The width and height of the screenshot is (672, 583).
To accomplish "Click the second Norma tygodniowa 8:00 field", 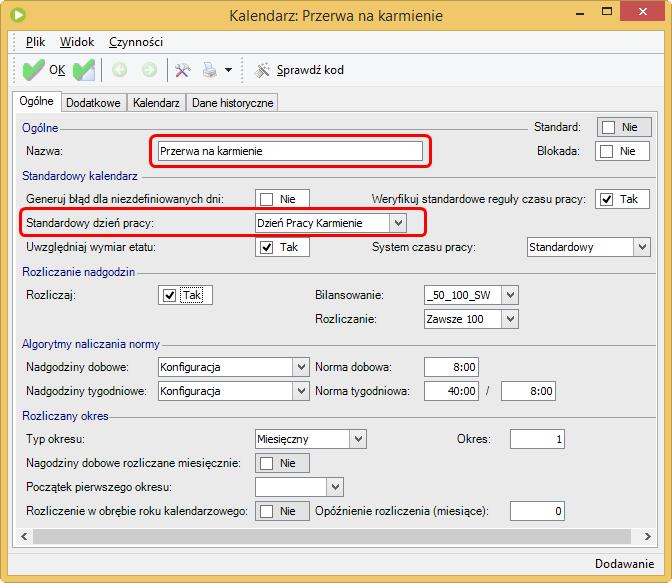I will coord(528,391).
